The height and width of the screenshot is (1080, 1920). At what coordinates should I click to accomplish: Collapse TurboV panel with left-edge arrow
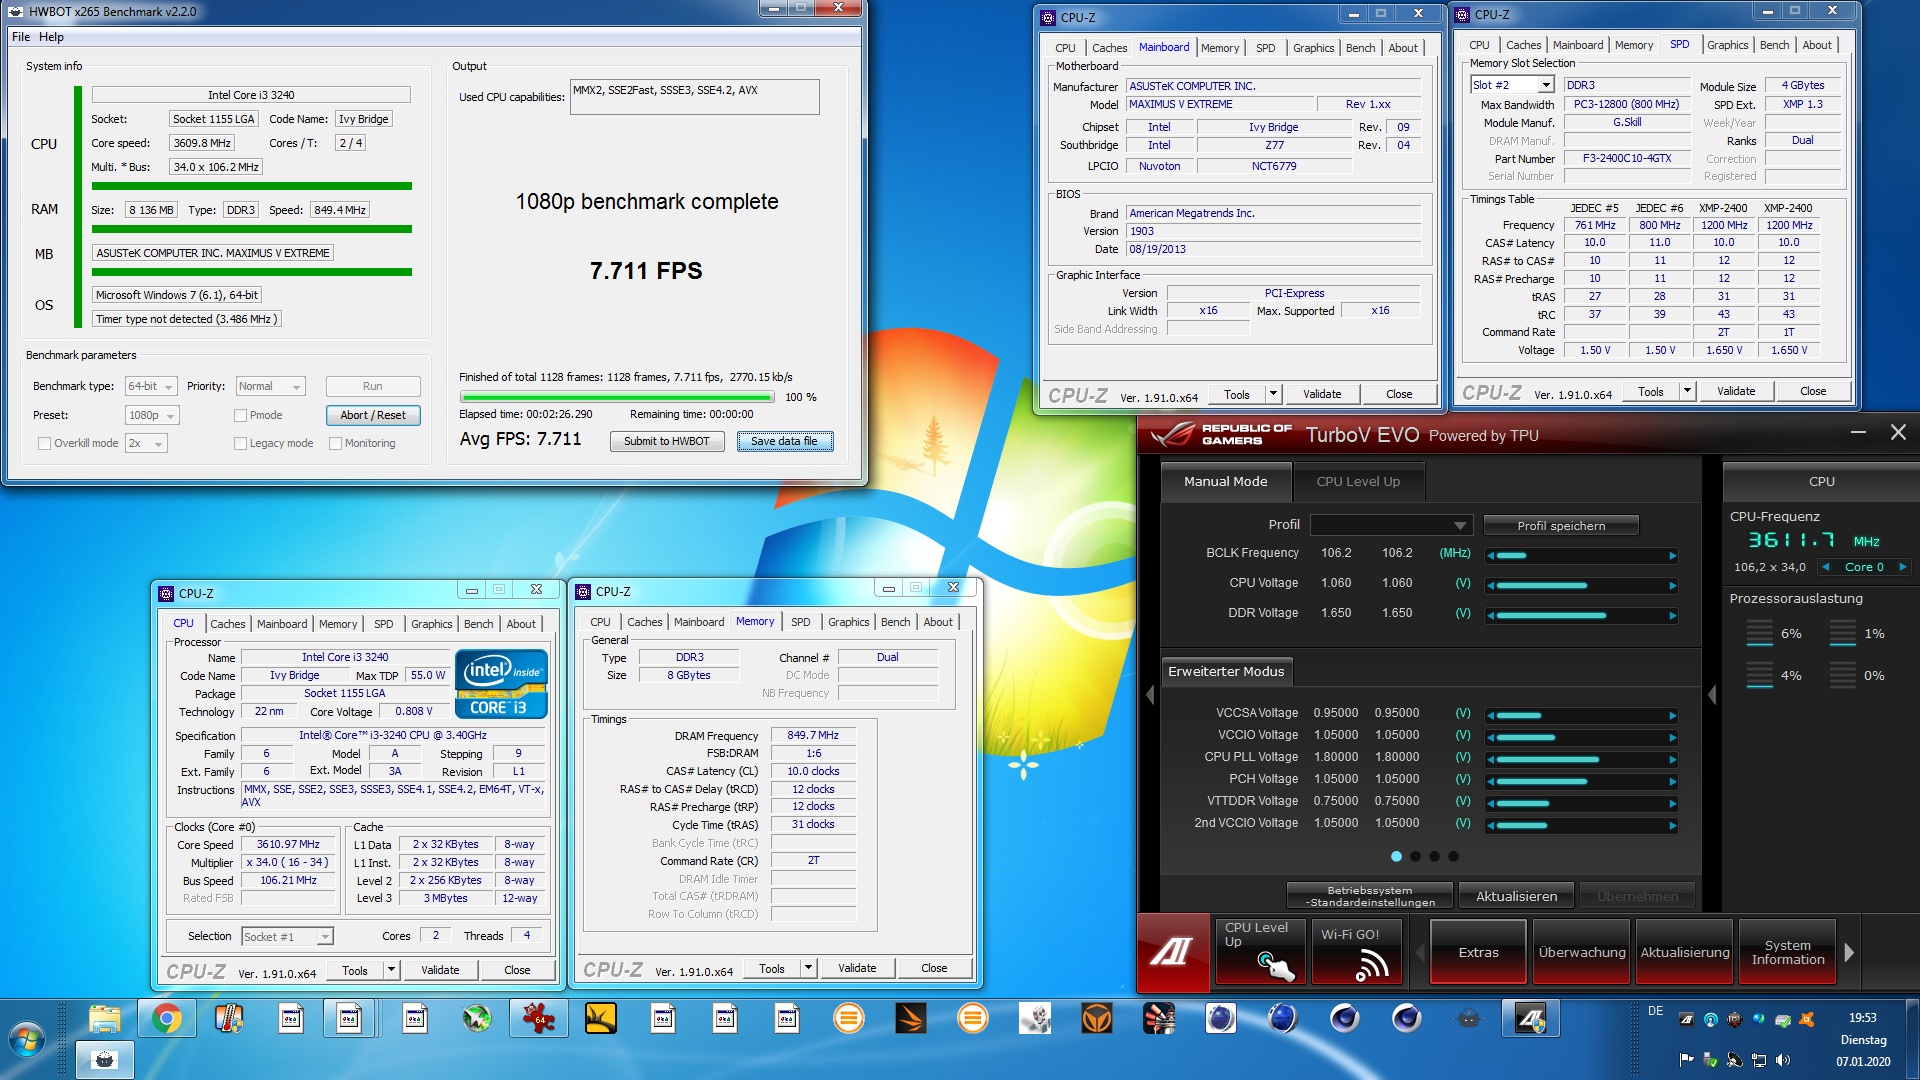point(1150,695)
